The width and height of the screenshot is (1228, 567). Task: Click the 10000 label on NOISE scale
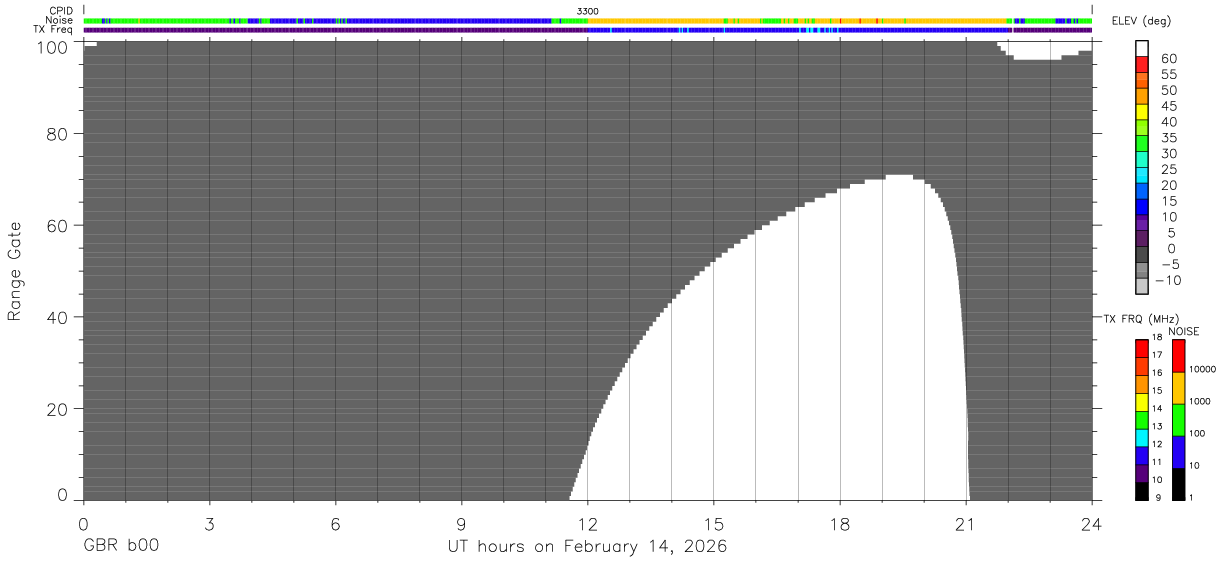[x=1202, y=370]
